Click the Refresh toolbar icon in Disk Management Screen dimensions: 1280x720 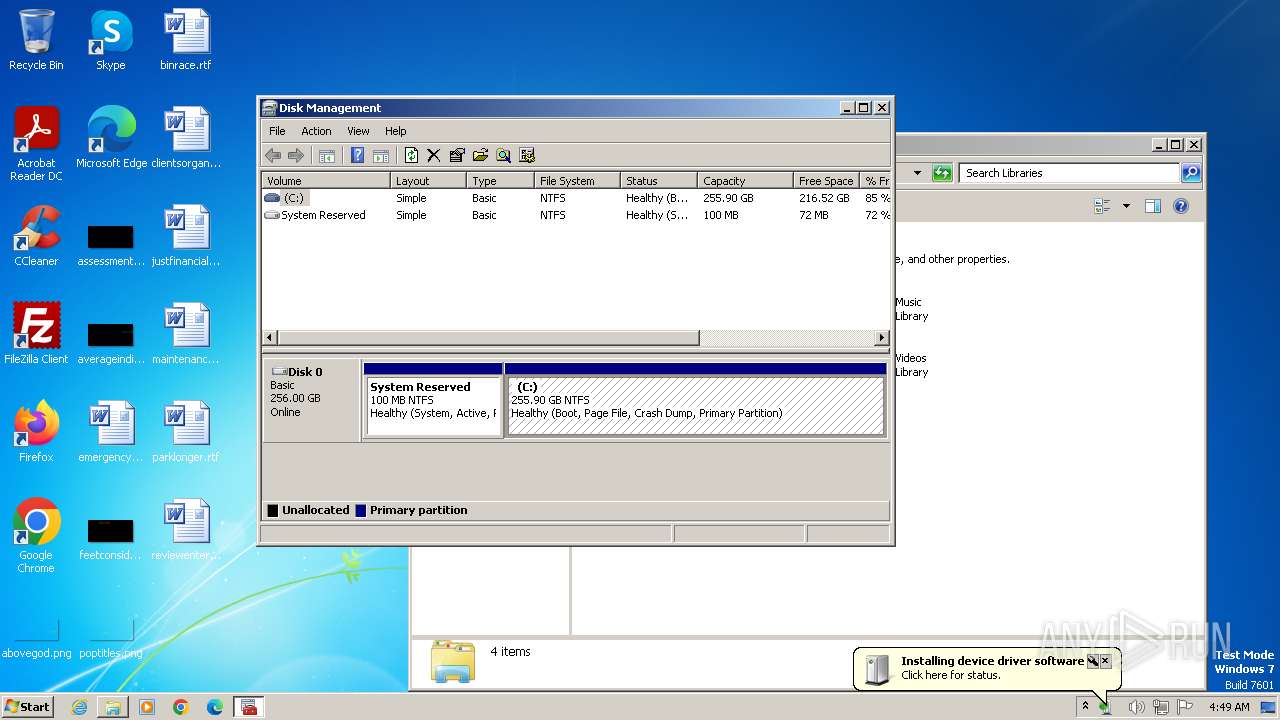[x=411, y=155]
